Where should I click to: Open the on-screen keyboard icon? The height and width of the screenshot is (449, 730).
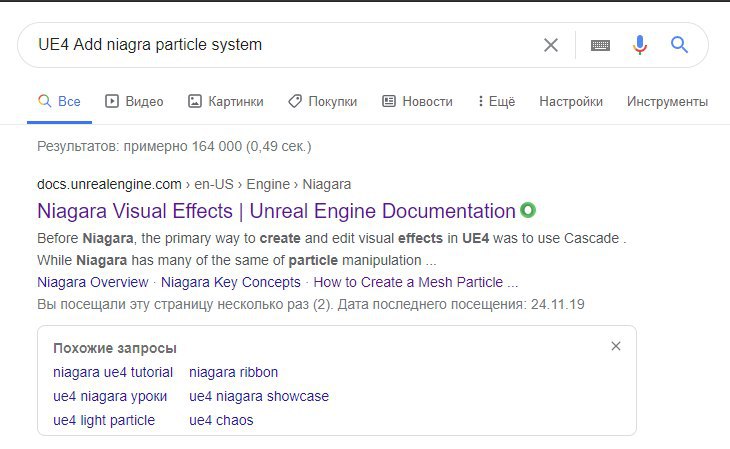pos(600,45)
